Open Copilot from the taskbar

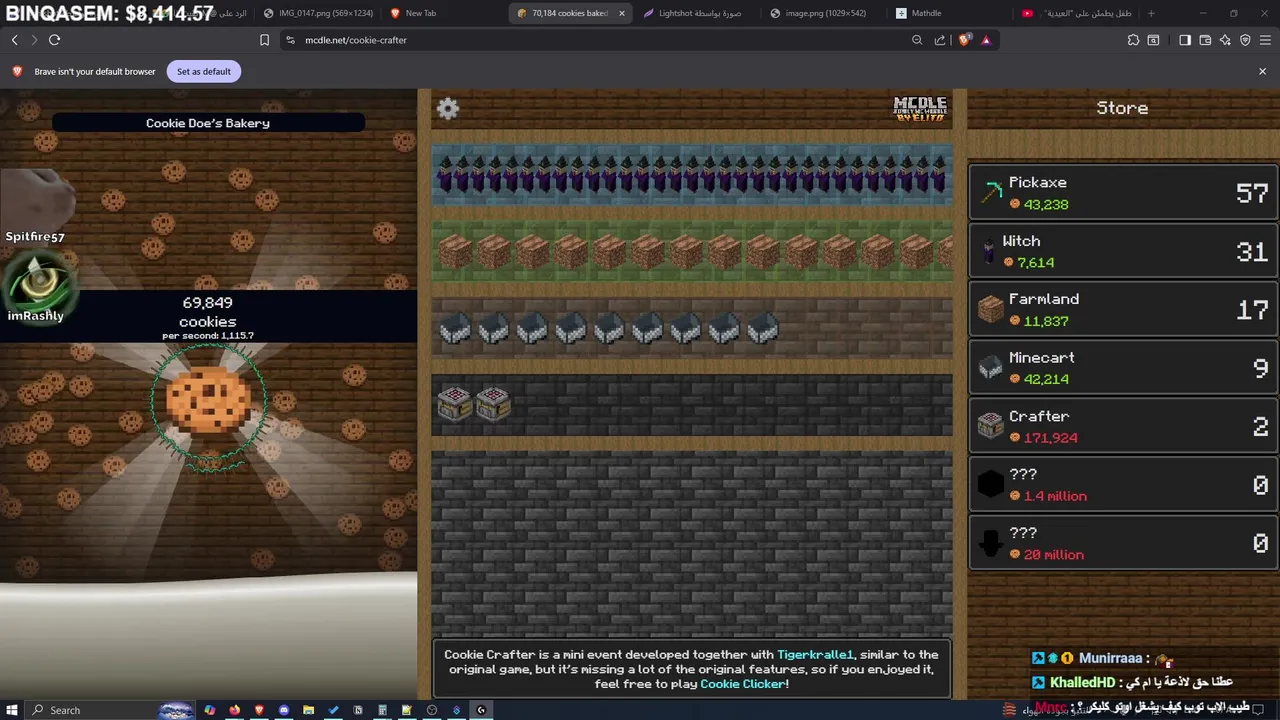[210, 710]
